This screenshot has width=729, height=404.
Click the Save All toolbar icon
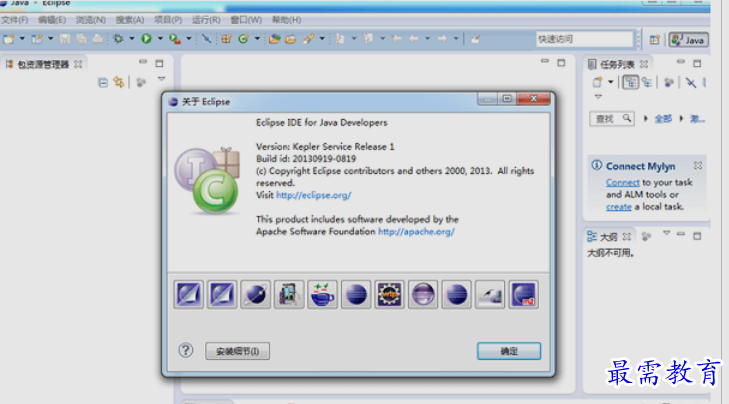click(x=81, y=39)
